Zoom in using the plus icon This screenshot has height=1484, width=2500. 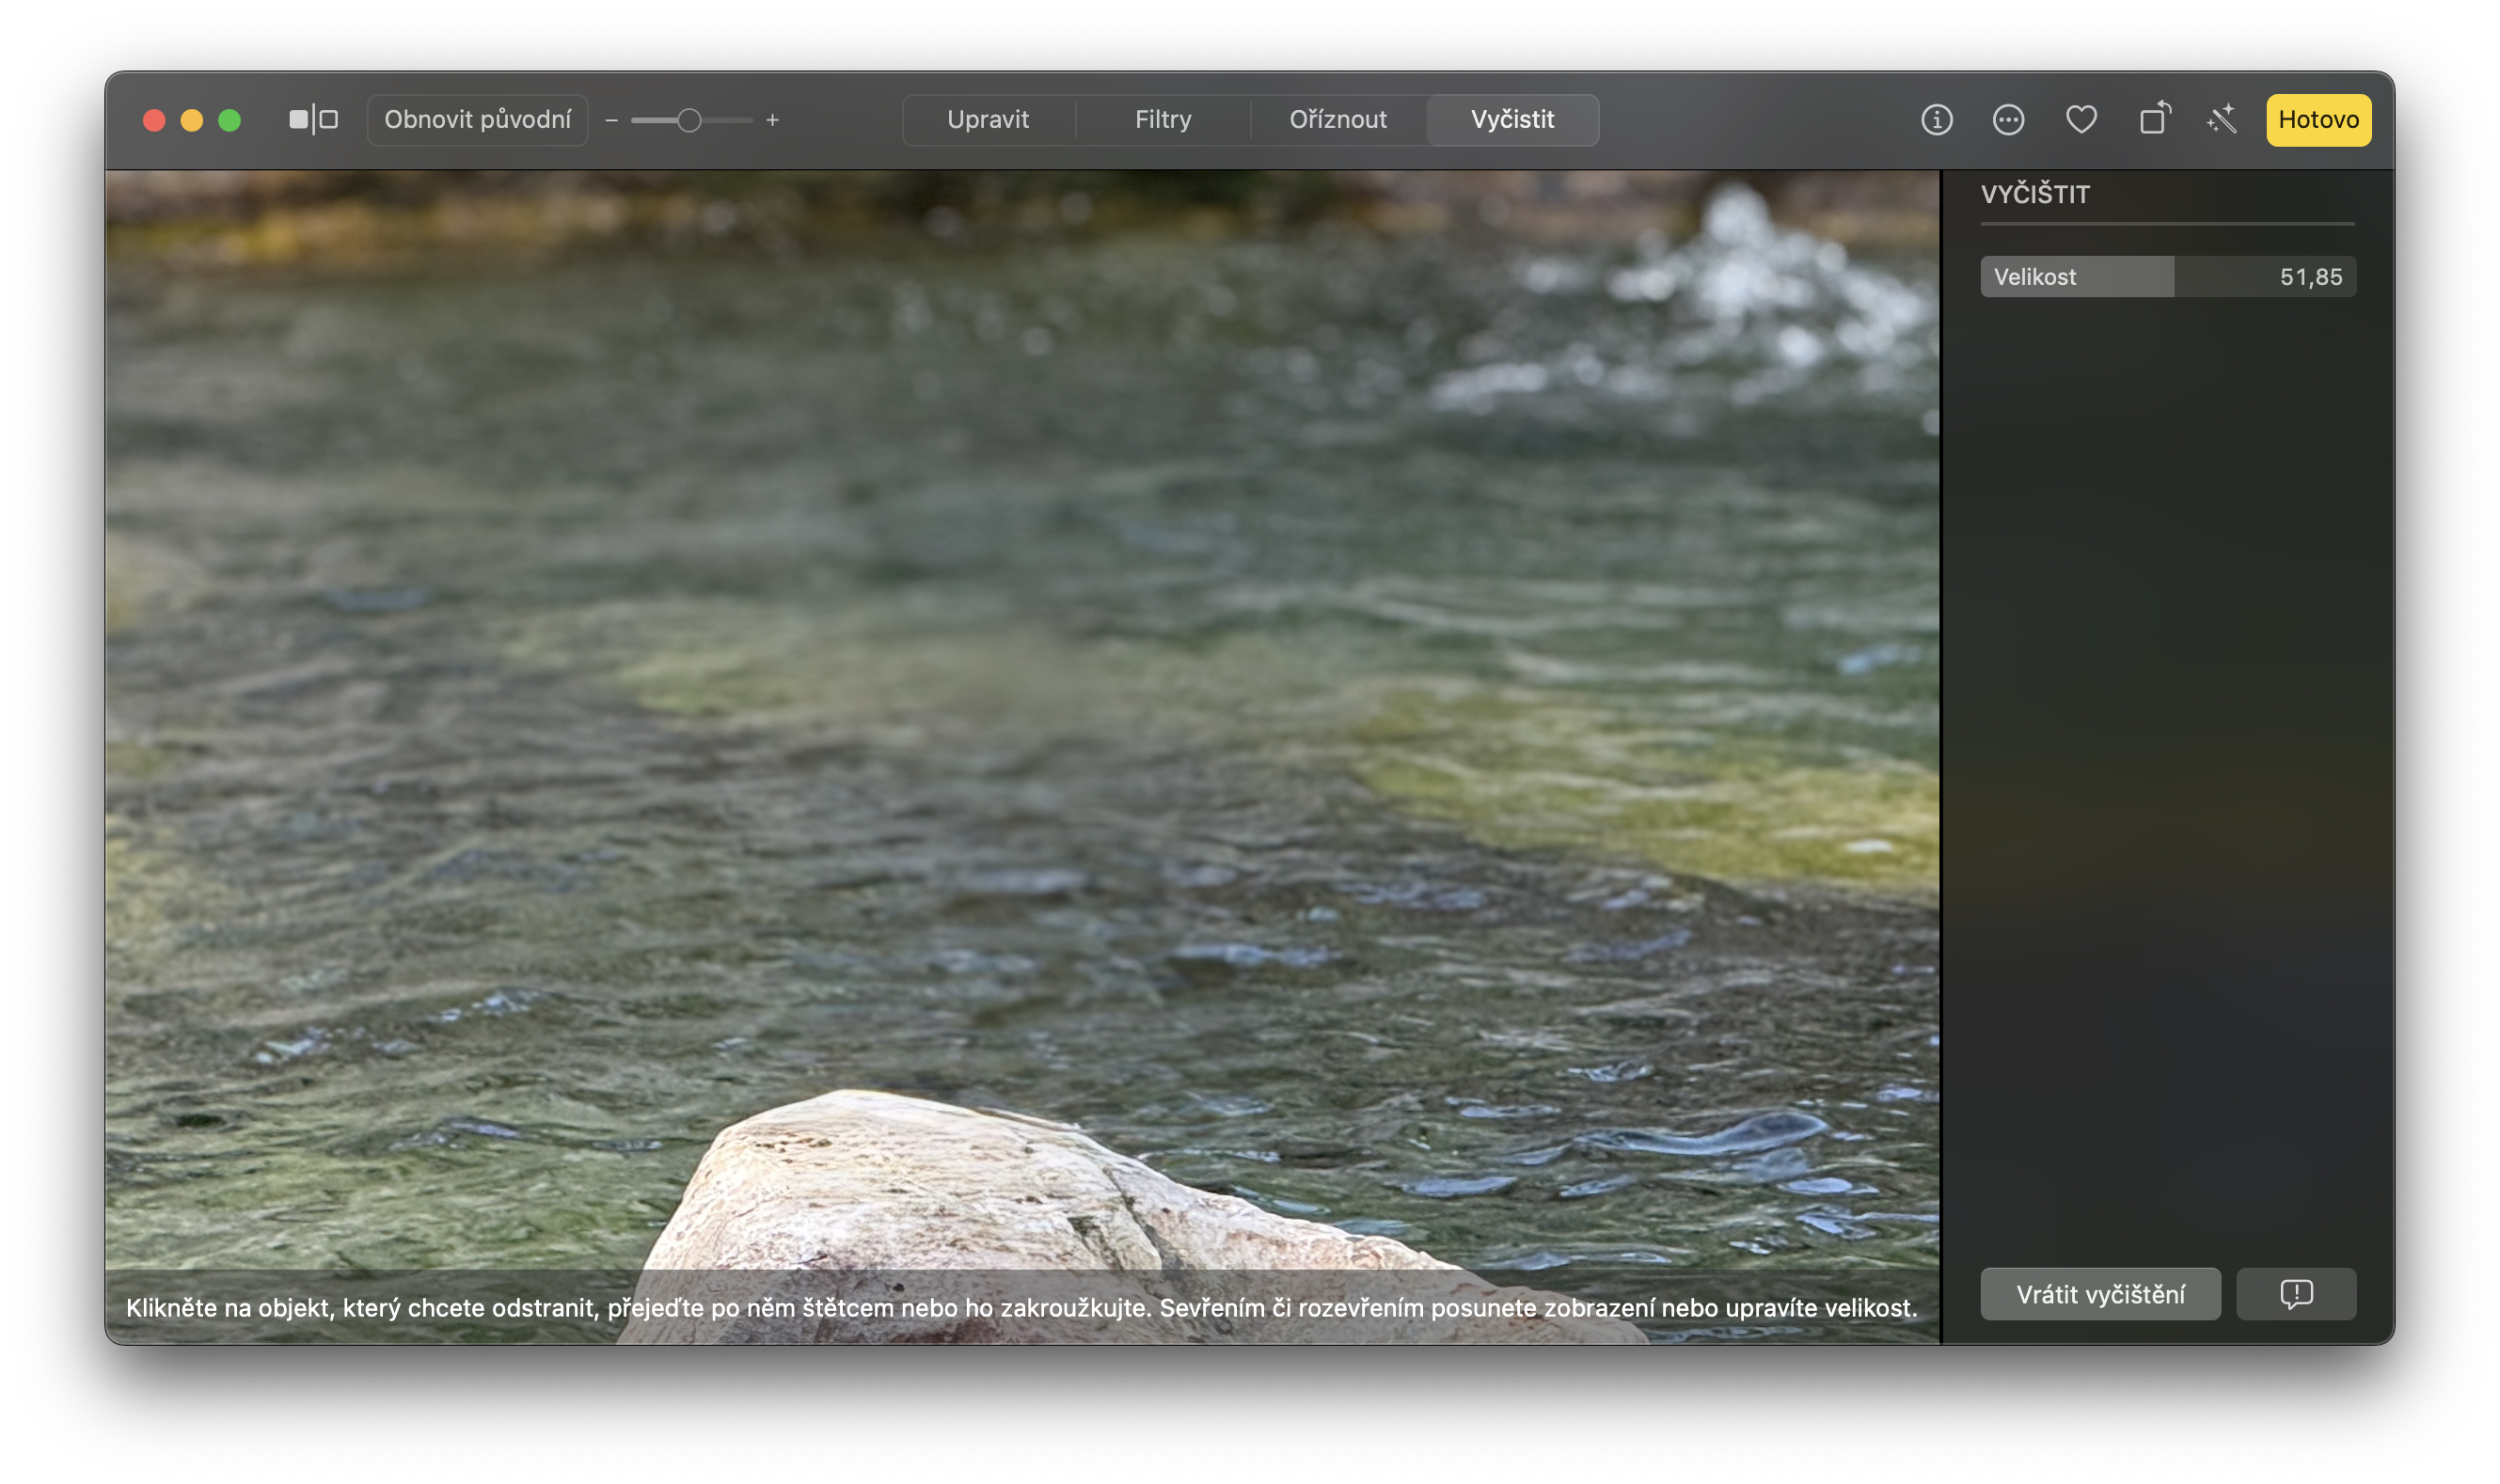[772, 119]
